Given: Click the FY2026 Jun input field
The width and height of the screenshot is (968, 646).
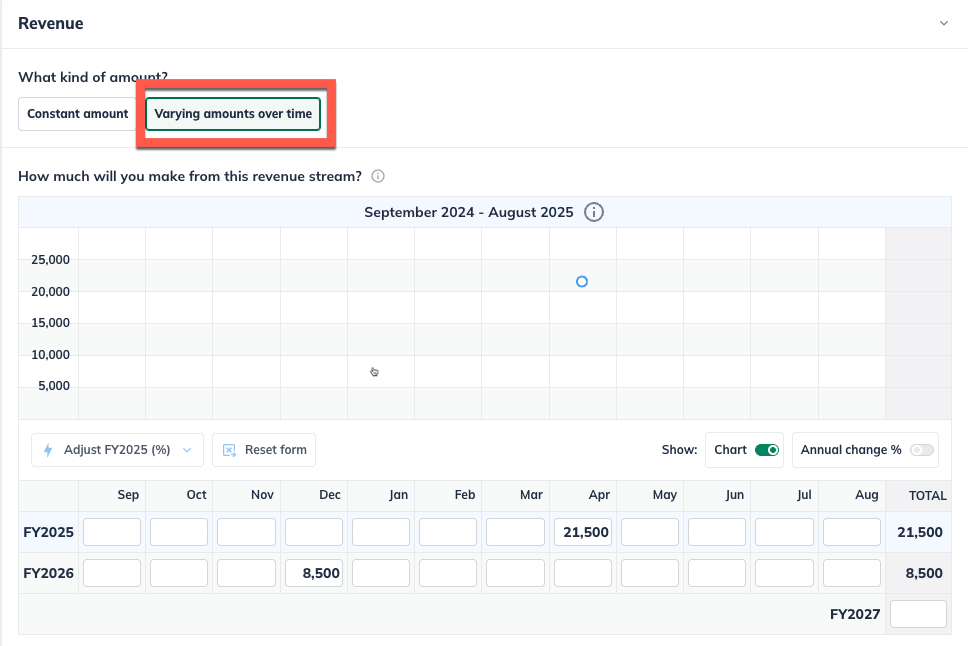Looking at the screenshot, I should (717, 573).
